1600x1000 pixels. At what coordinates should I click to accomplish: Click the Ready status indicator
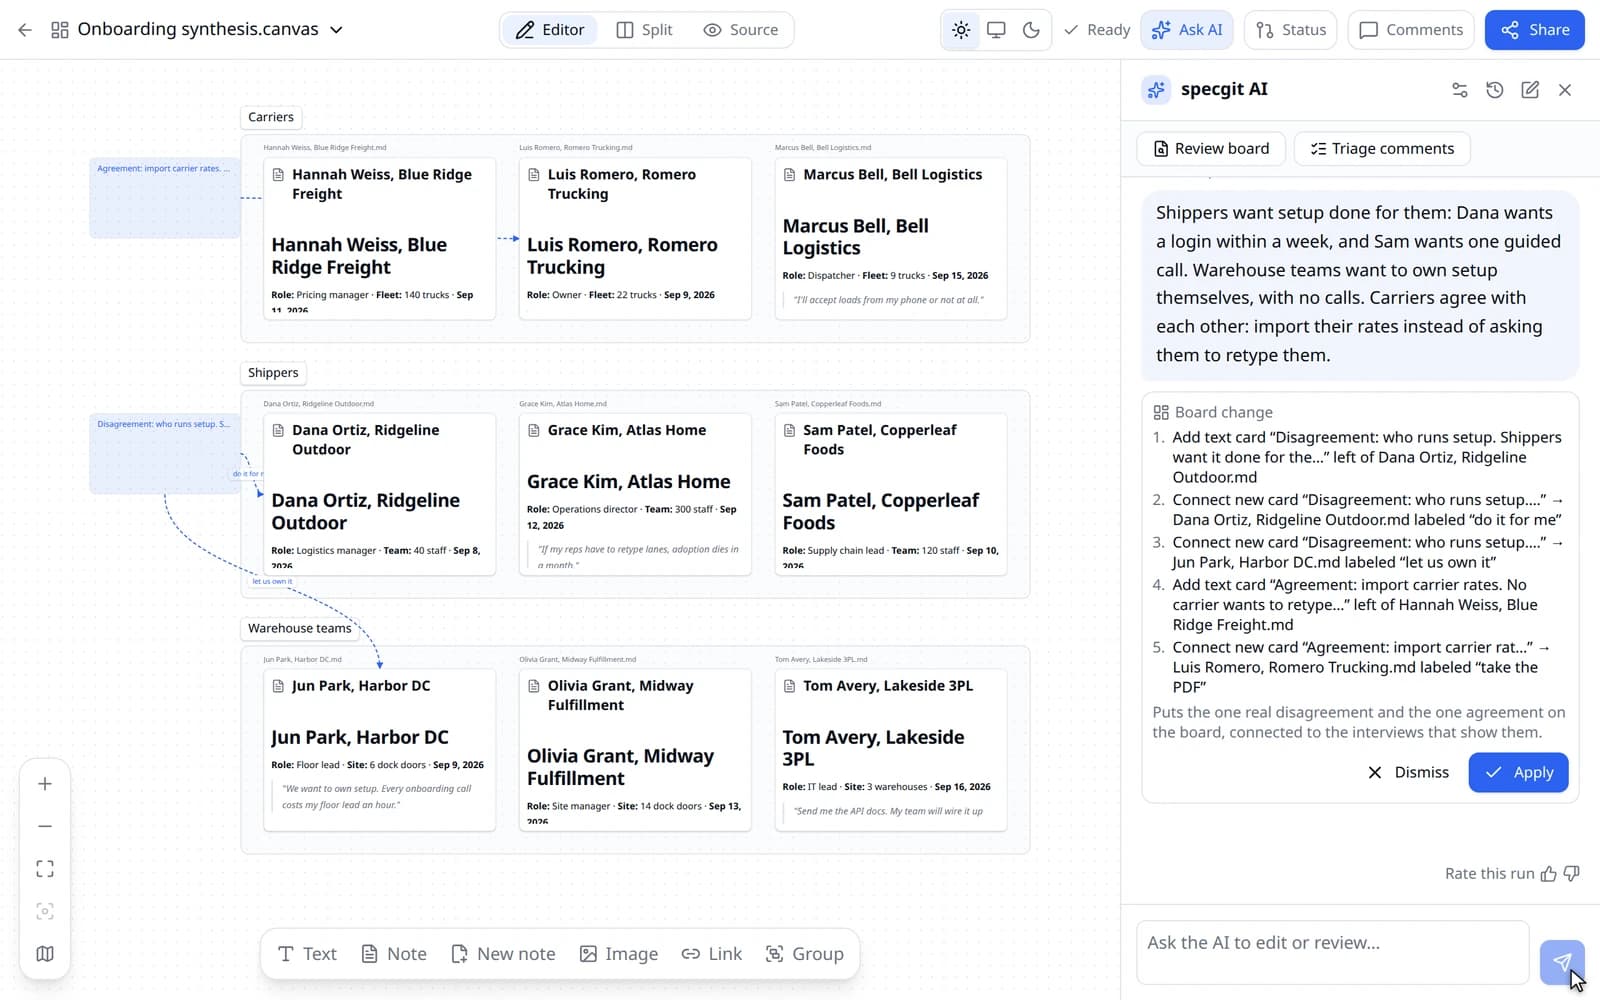(x=1097, y=30)
